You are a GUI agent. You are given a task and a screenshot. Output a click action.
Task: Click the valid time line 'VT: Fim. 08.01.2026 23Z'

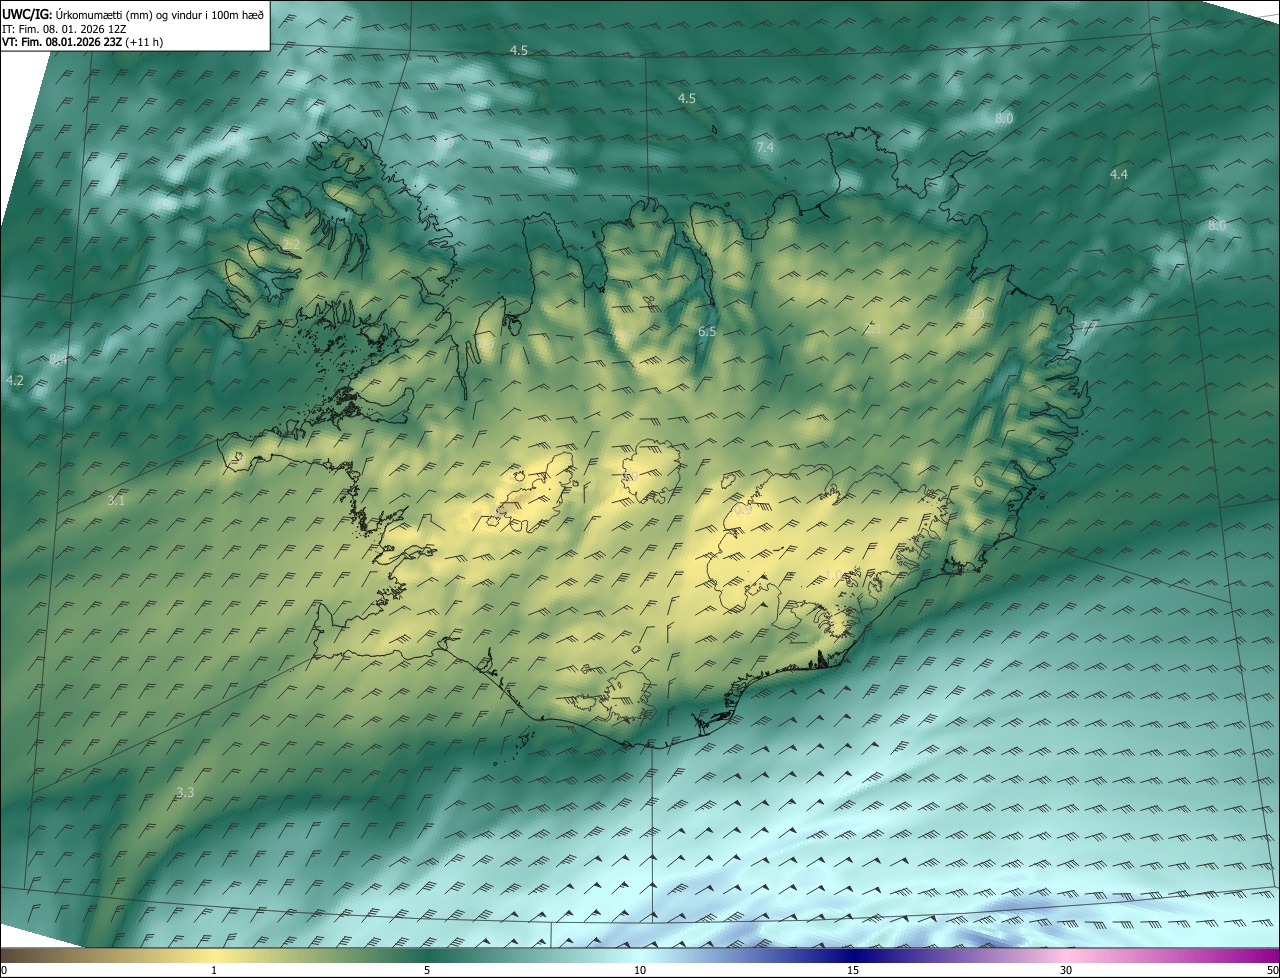coord(62,43)
